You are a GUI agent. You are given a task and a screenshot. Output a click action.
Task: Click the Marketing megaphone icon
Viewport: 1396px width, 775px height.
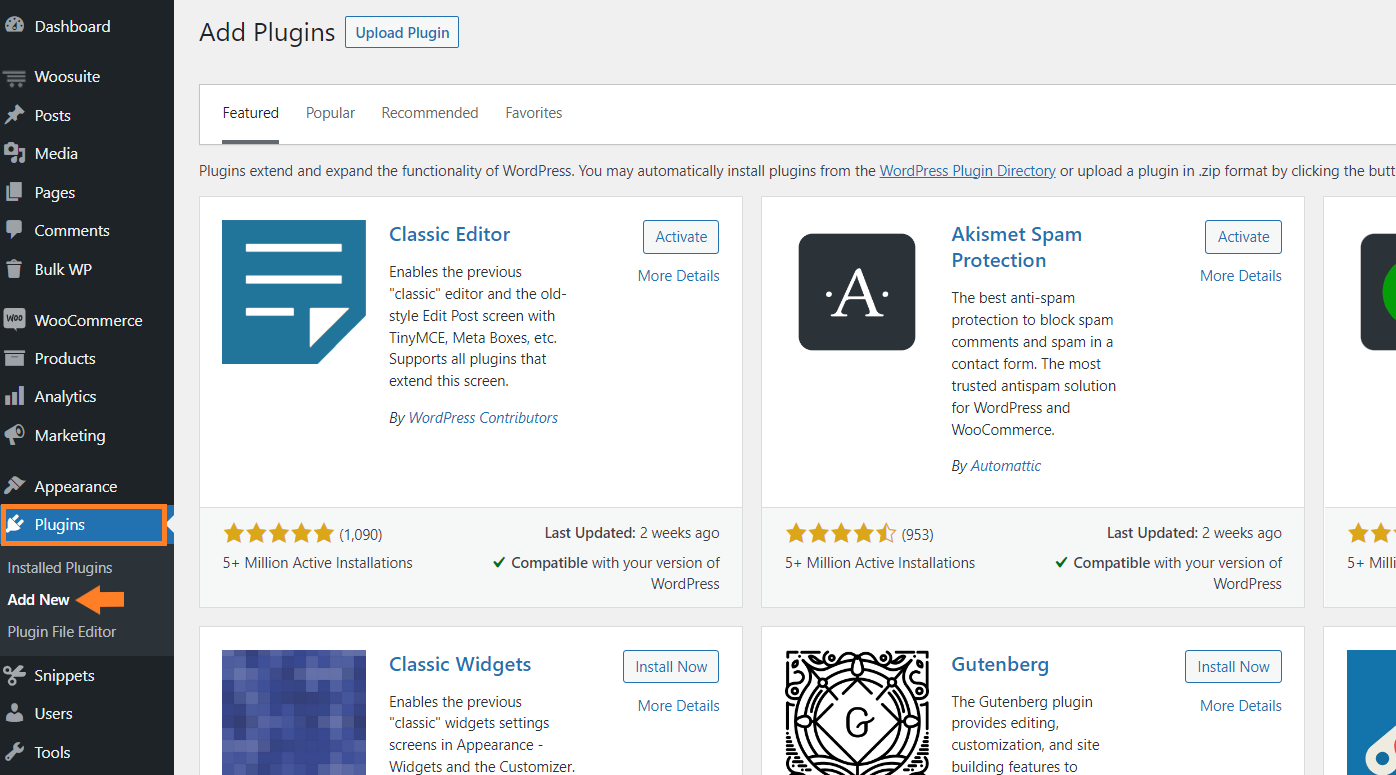tap(14, 435)
